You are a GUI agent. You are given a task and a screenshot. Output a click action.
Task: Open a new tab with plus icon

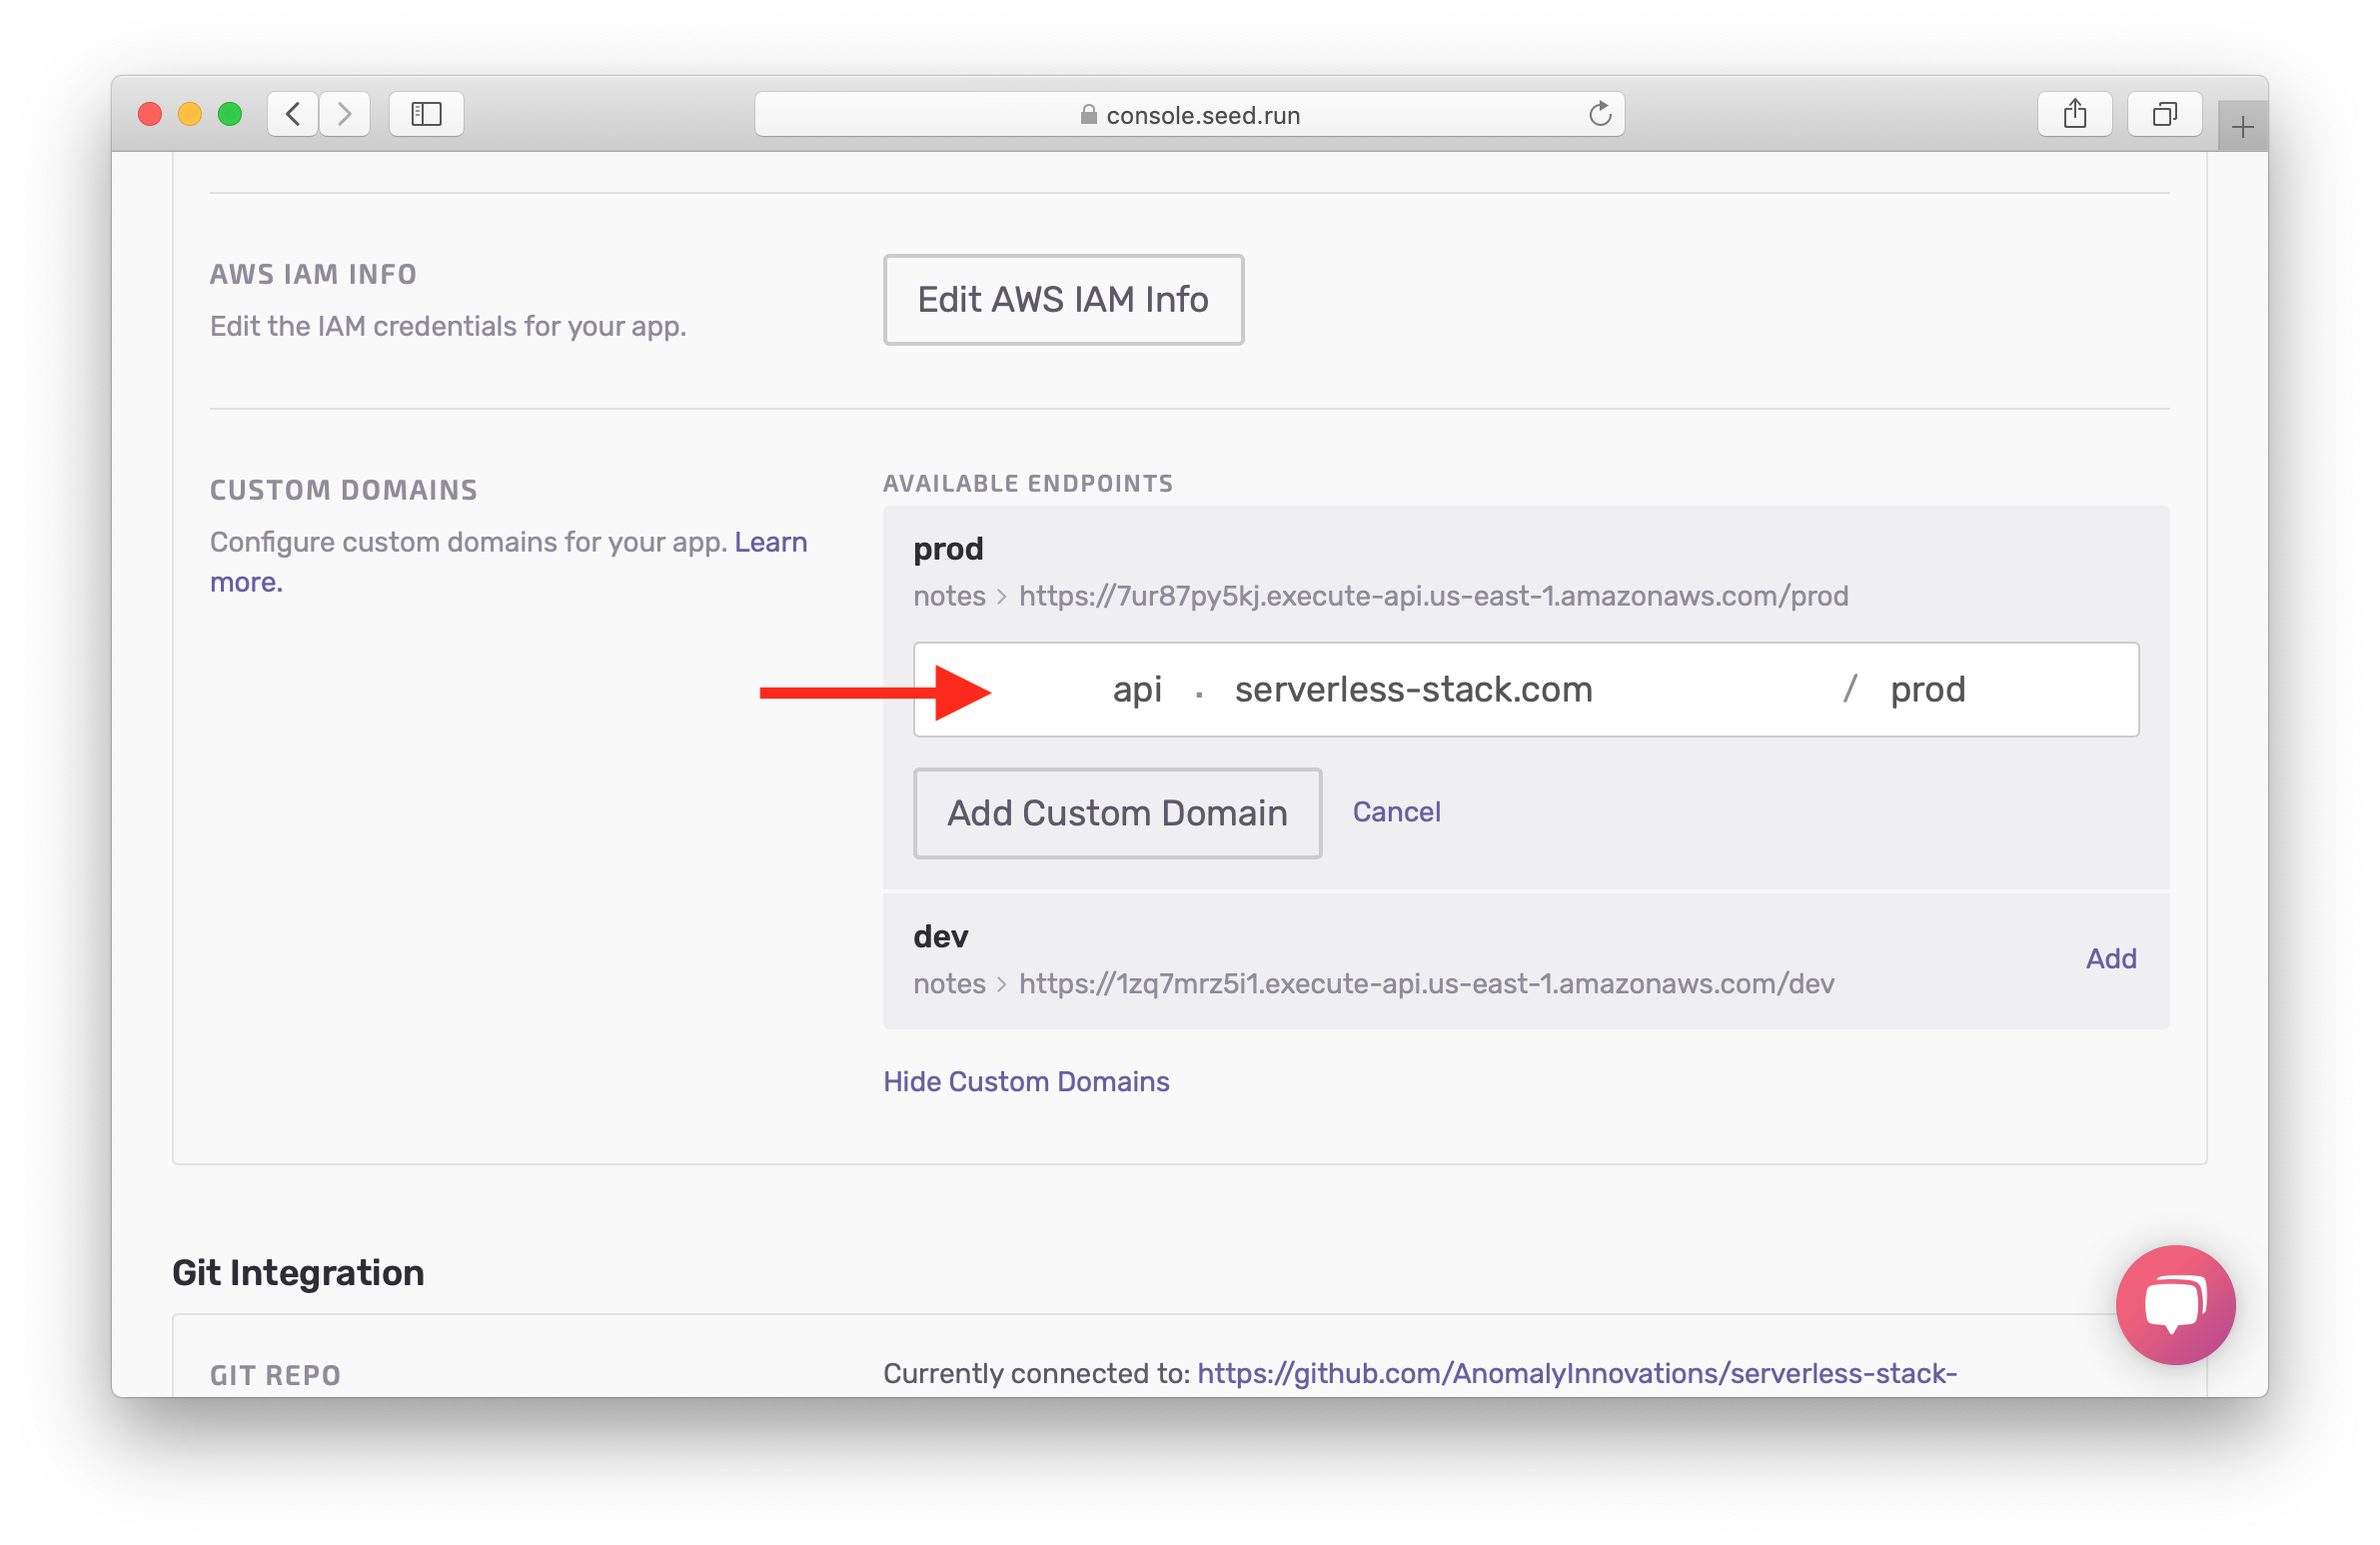pyautogui.click(x=2242, y=127)
